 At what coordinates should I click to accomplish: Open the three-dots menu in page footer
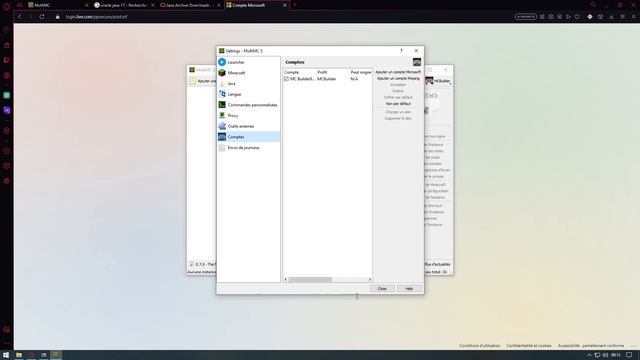(x=633, y=346)
